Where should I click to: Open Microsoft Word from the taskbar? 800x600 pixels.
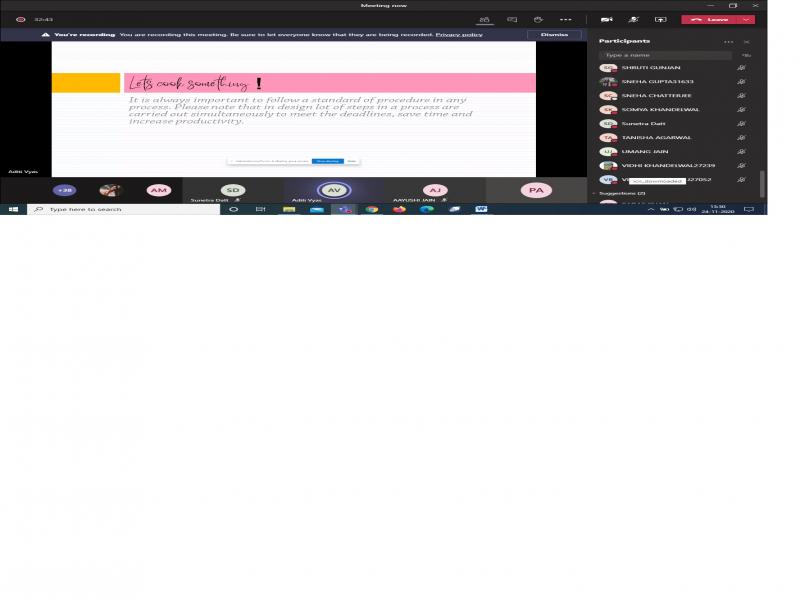[x=480, y=209]
